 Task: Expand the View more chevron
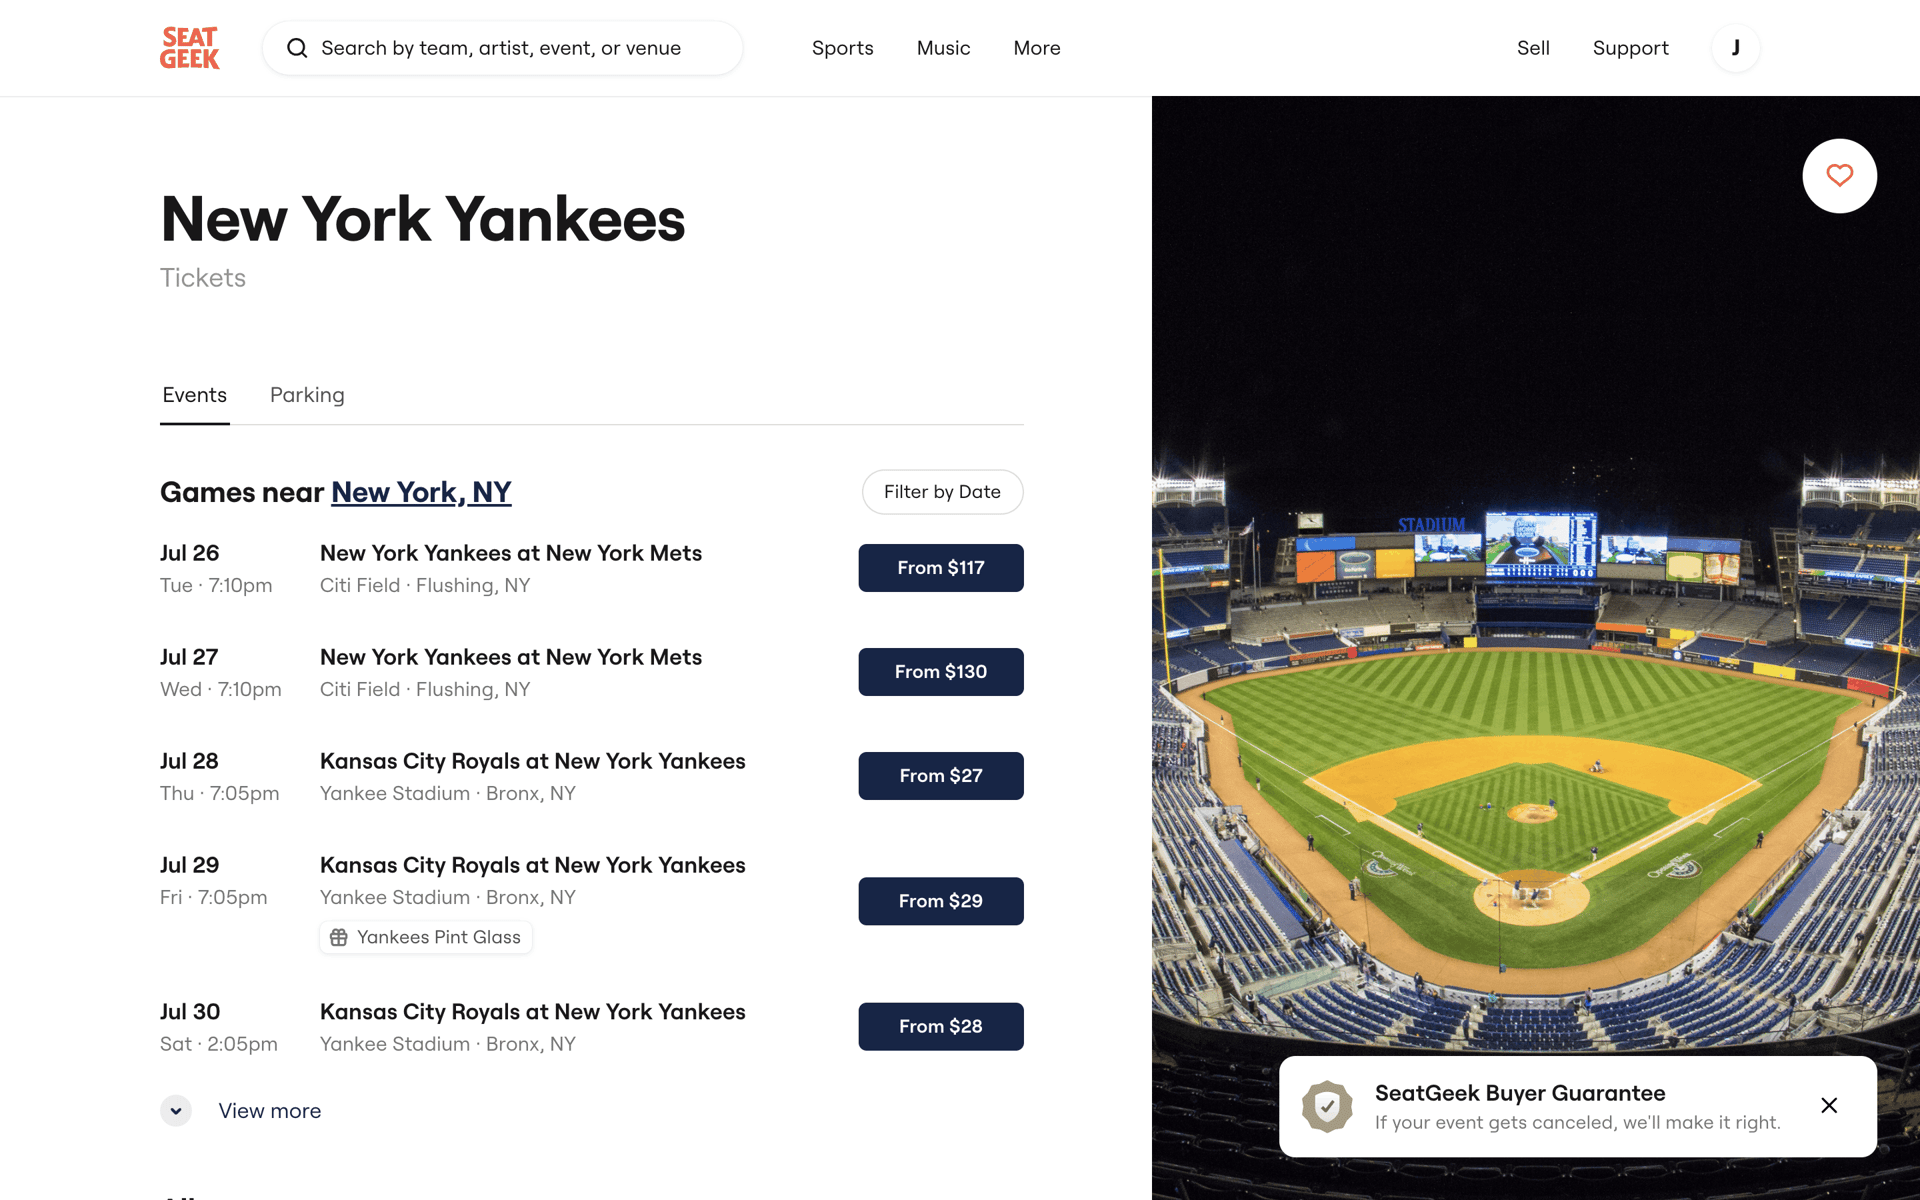pyautogui.click(x=176, y=1111)
